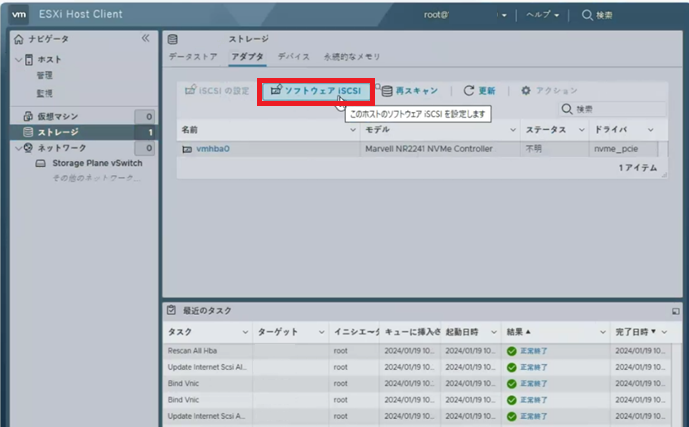Image resolution: width=689 pixels, height=427 pixels.
Task: Collapse the navigator panel with the double-chevron
Action: 145,38
